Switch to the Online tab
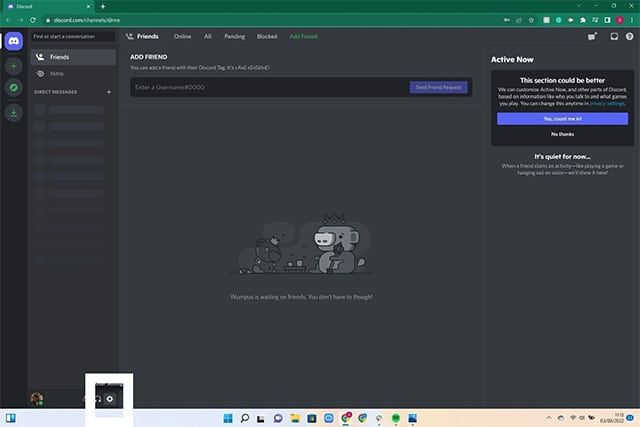Screen dimensions: 640x427 tap(182, 36)
